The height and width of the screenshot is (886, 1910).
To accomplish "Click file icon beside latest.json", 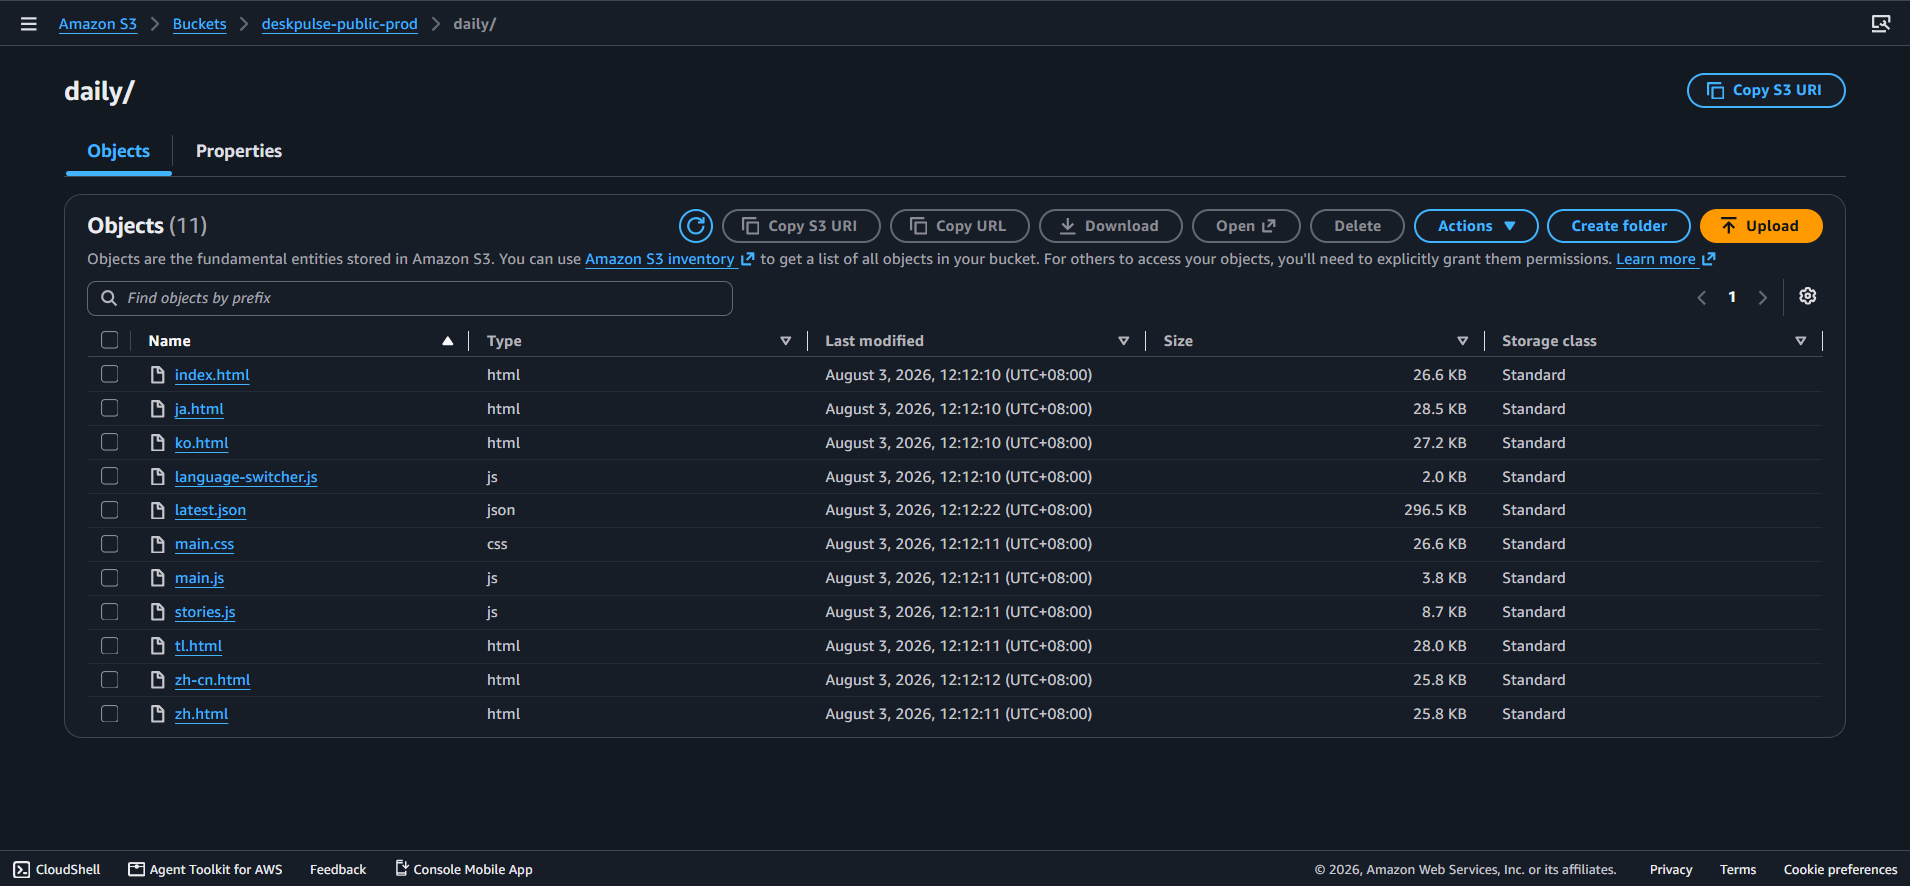I will pyautogui.click(x=157, y=510).
